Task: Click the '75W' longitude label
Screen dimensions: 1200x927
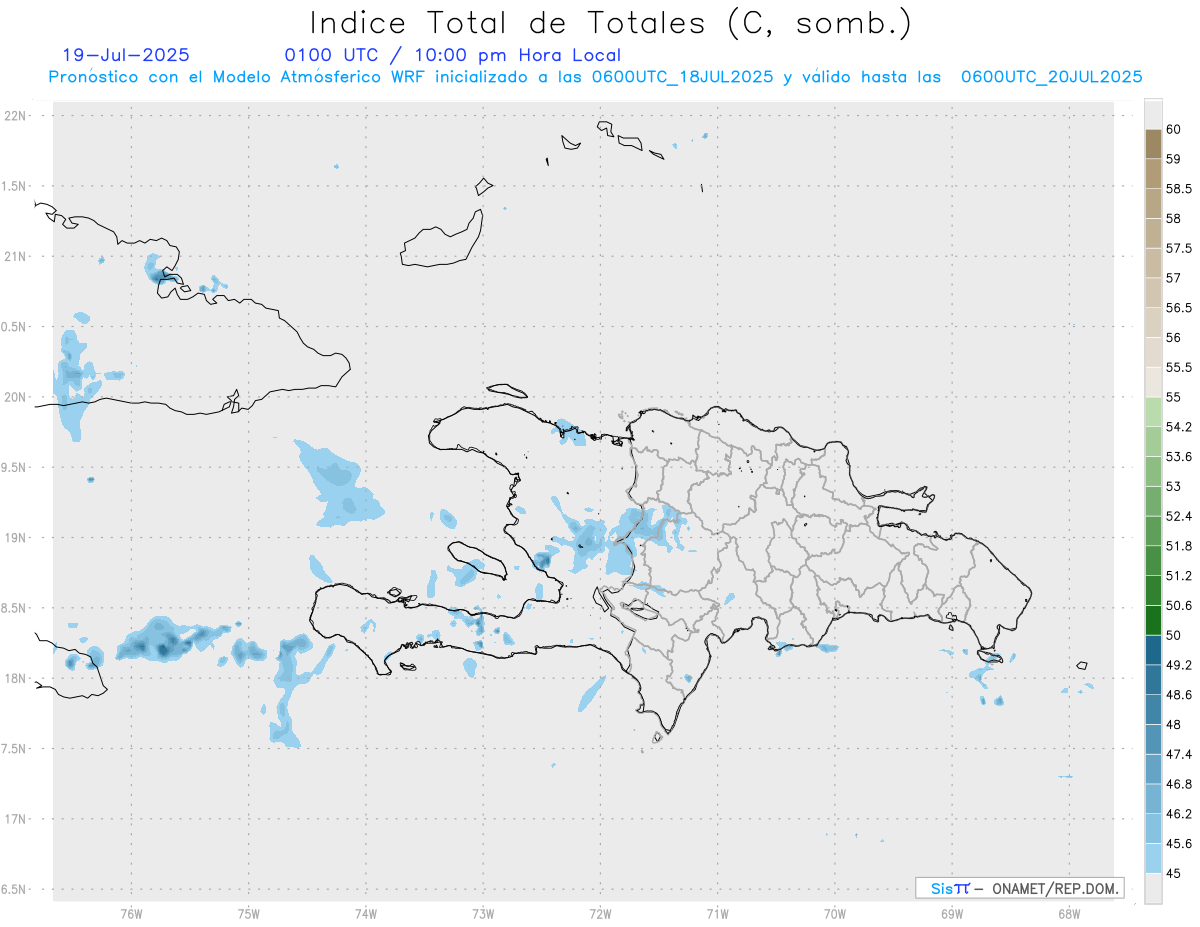Action: pos(248,913)
